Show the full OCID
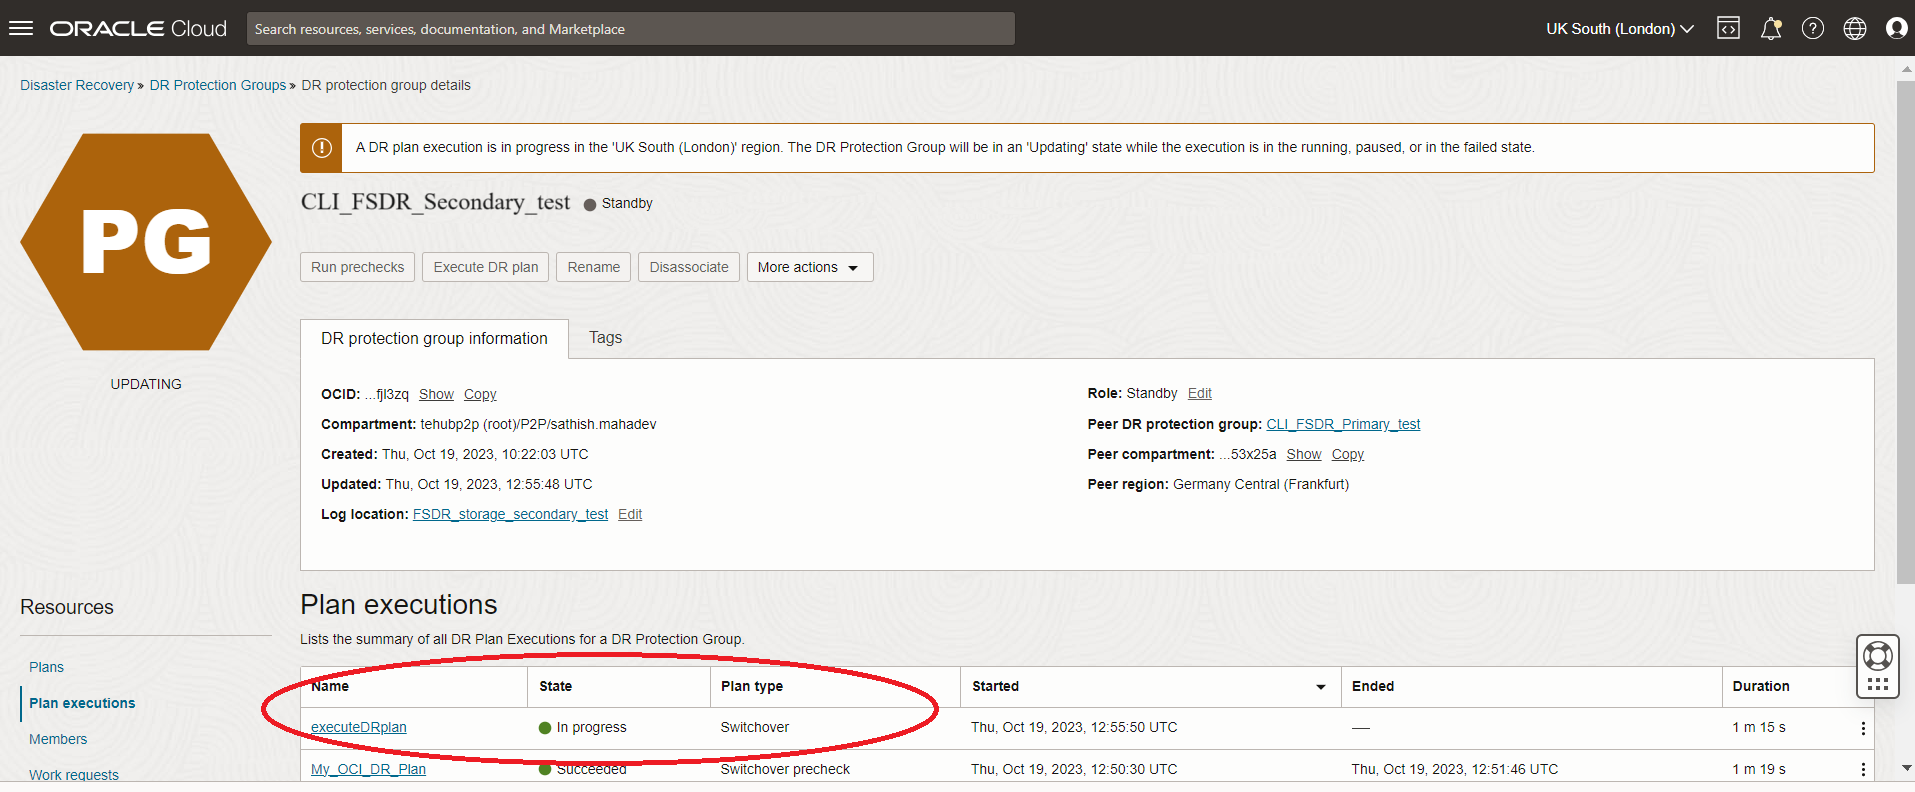This screenshot has width=1915, height=792. tap(436, 394)
